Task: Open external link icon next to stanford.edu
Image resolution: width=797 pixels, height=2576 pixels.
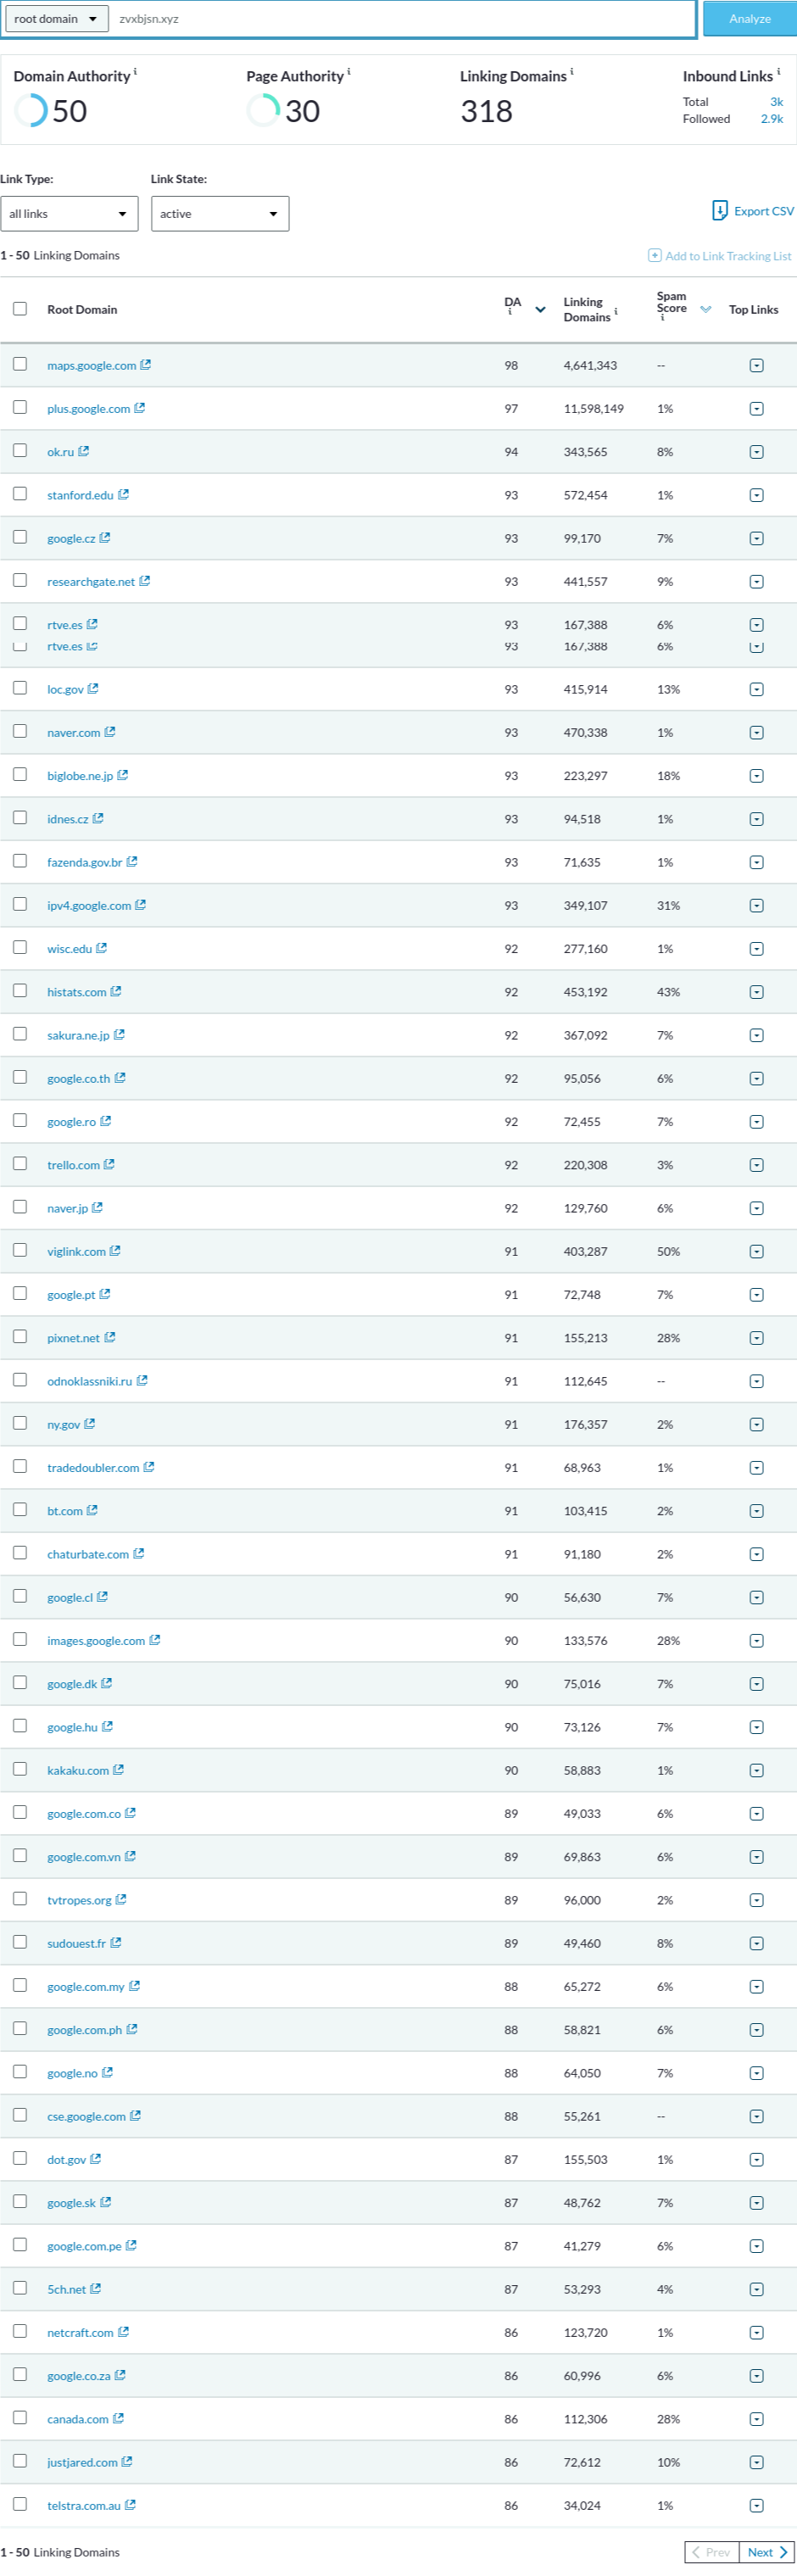Action: [x=123, y=495]
